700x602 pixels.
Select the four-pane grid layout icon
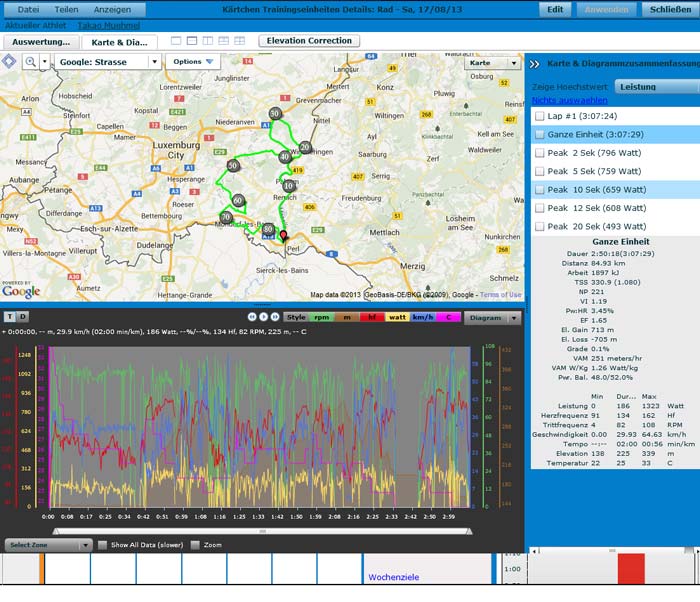(240, 41)
